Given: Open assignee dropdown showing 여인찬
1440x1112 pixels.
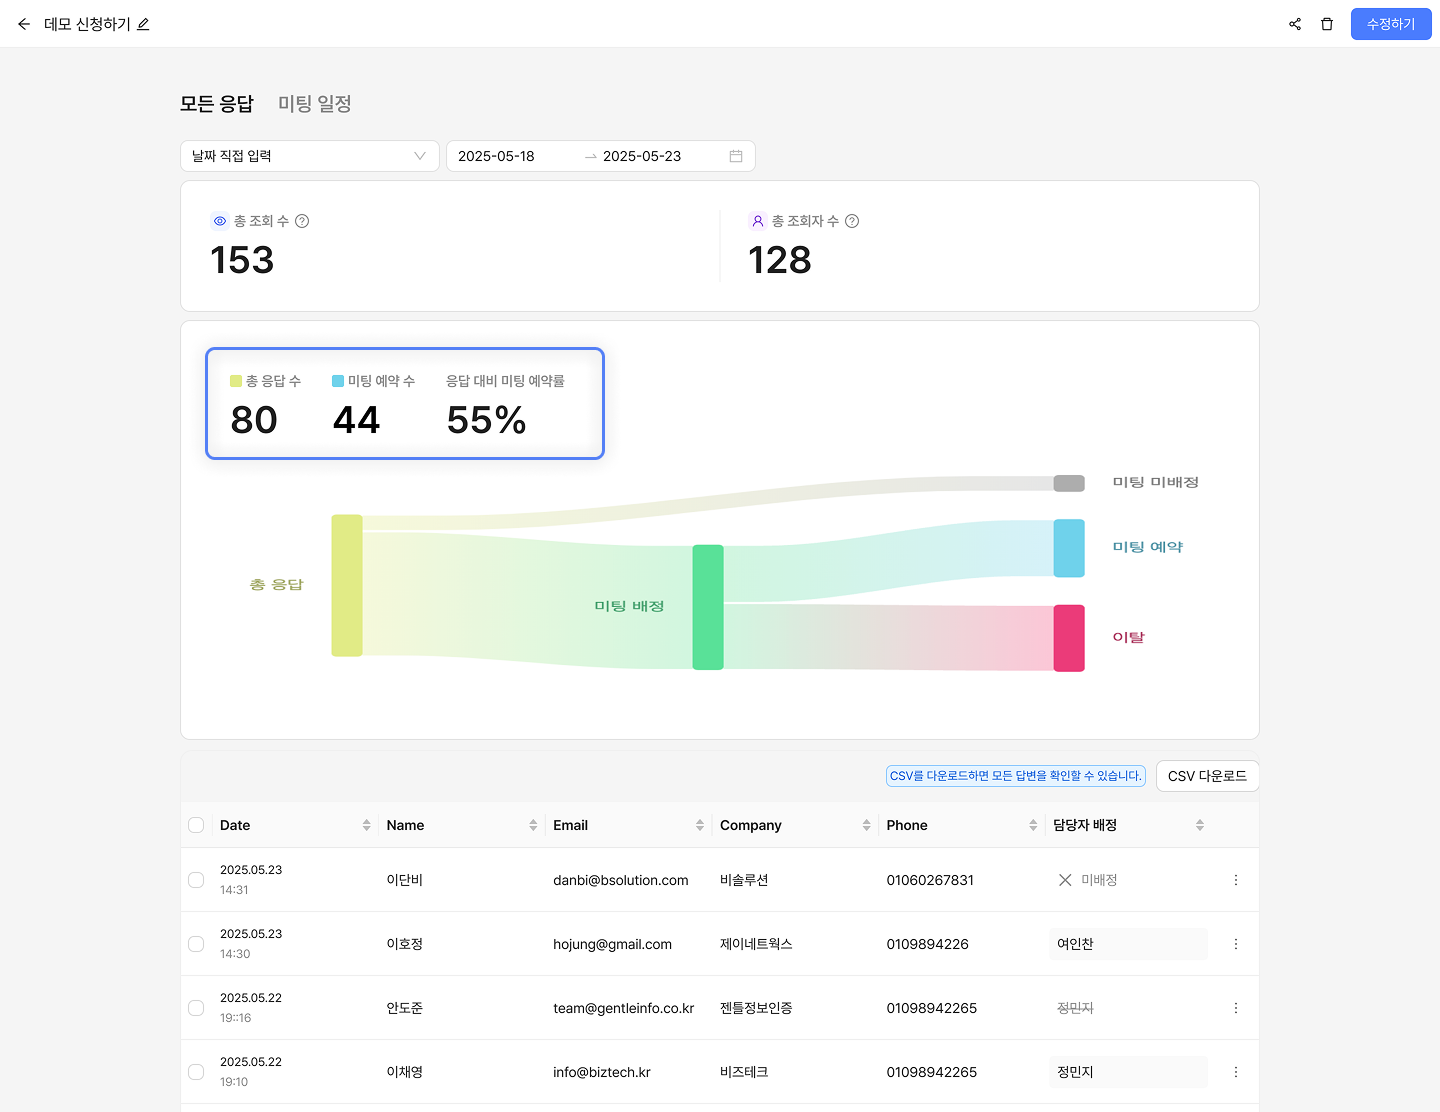Looking at the screenshot, I should (1128, 944).
